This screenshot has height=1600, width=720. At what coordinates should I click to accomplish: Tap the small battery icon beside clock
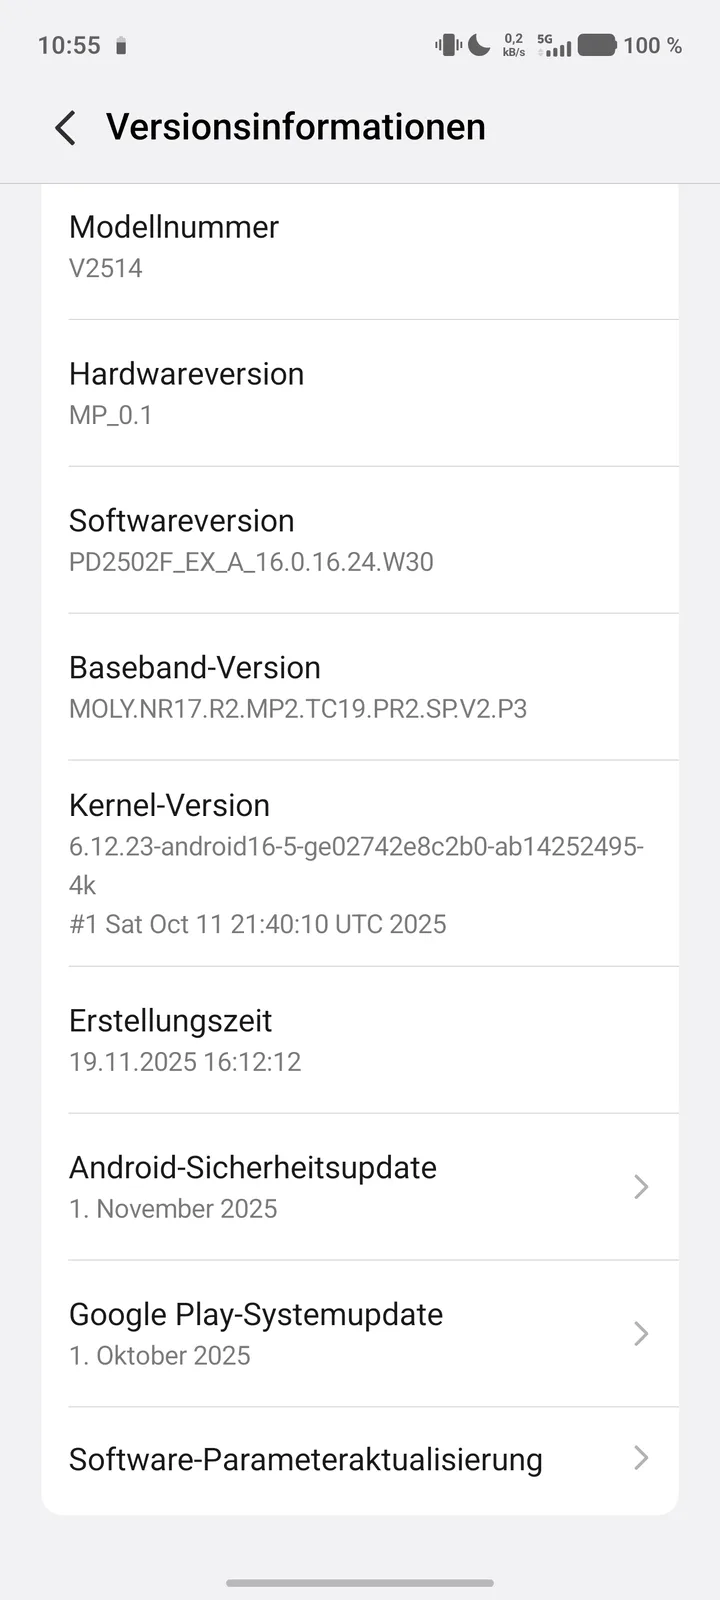[121, 46]
